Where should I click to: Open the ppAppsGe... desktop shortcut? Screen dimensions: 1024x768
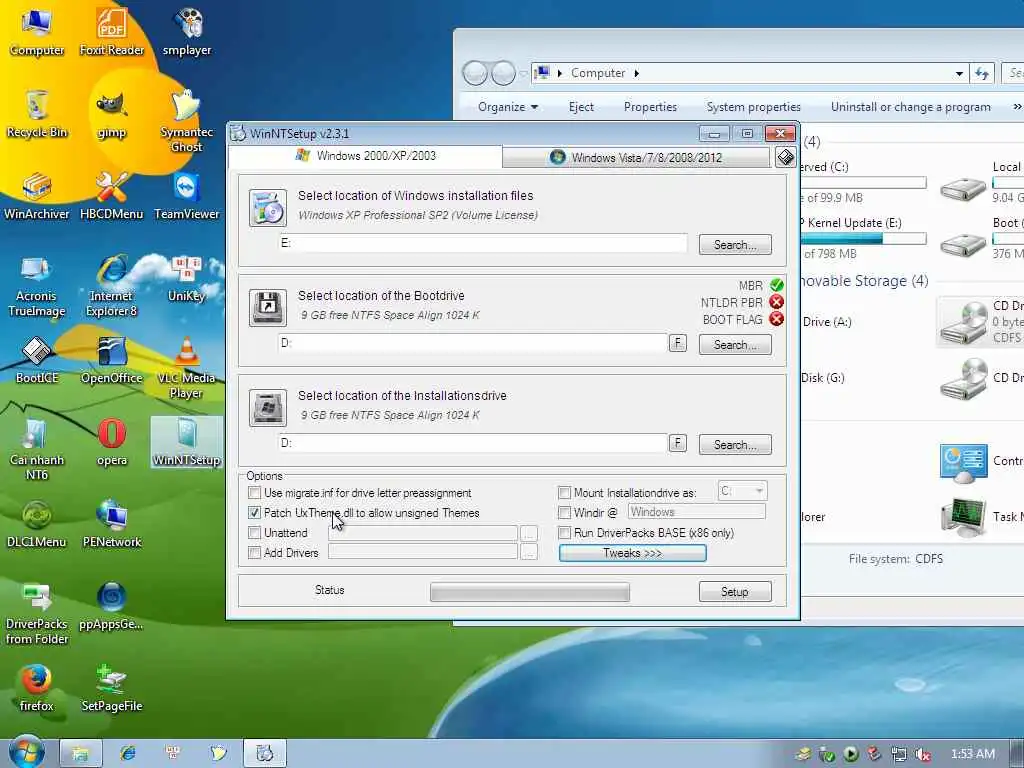click(112, 606)
